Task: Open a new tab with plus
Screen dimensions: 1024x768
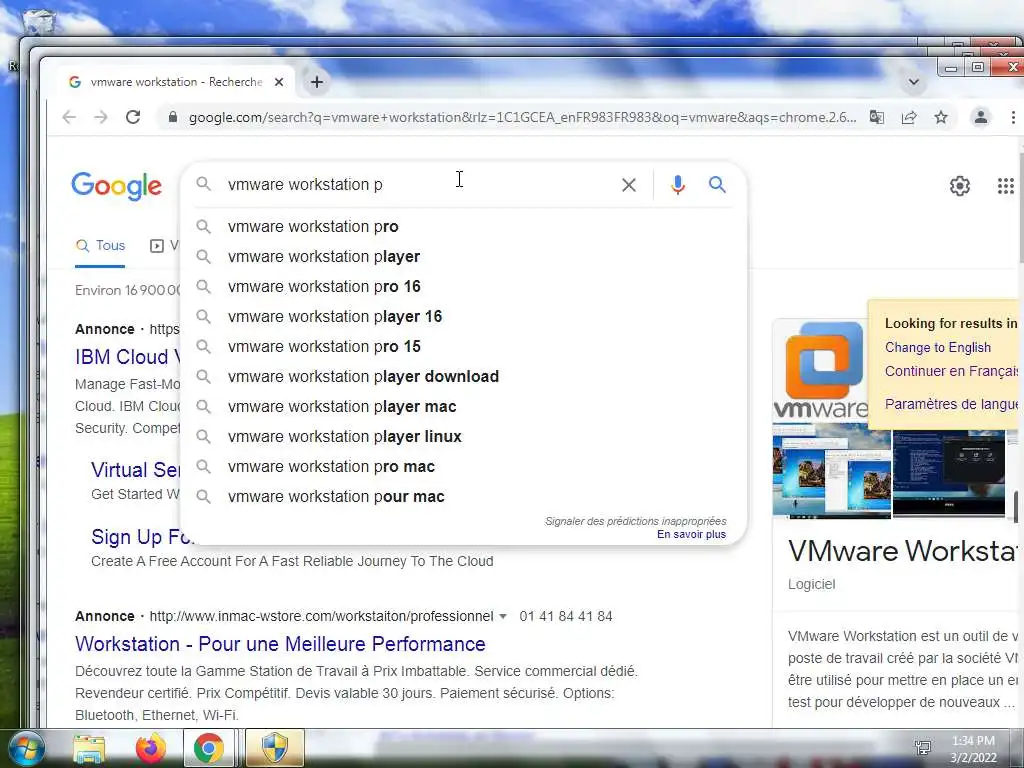Action: [317, 82]
